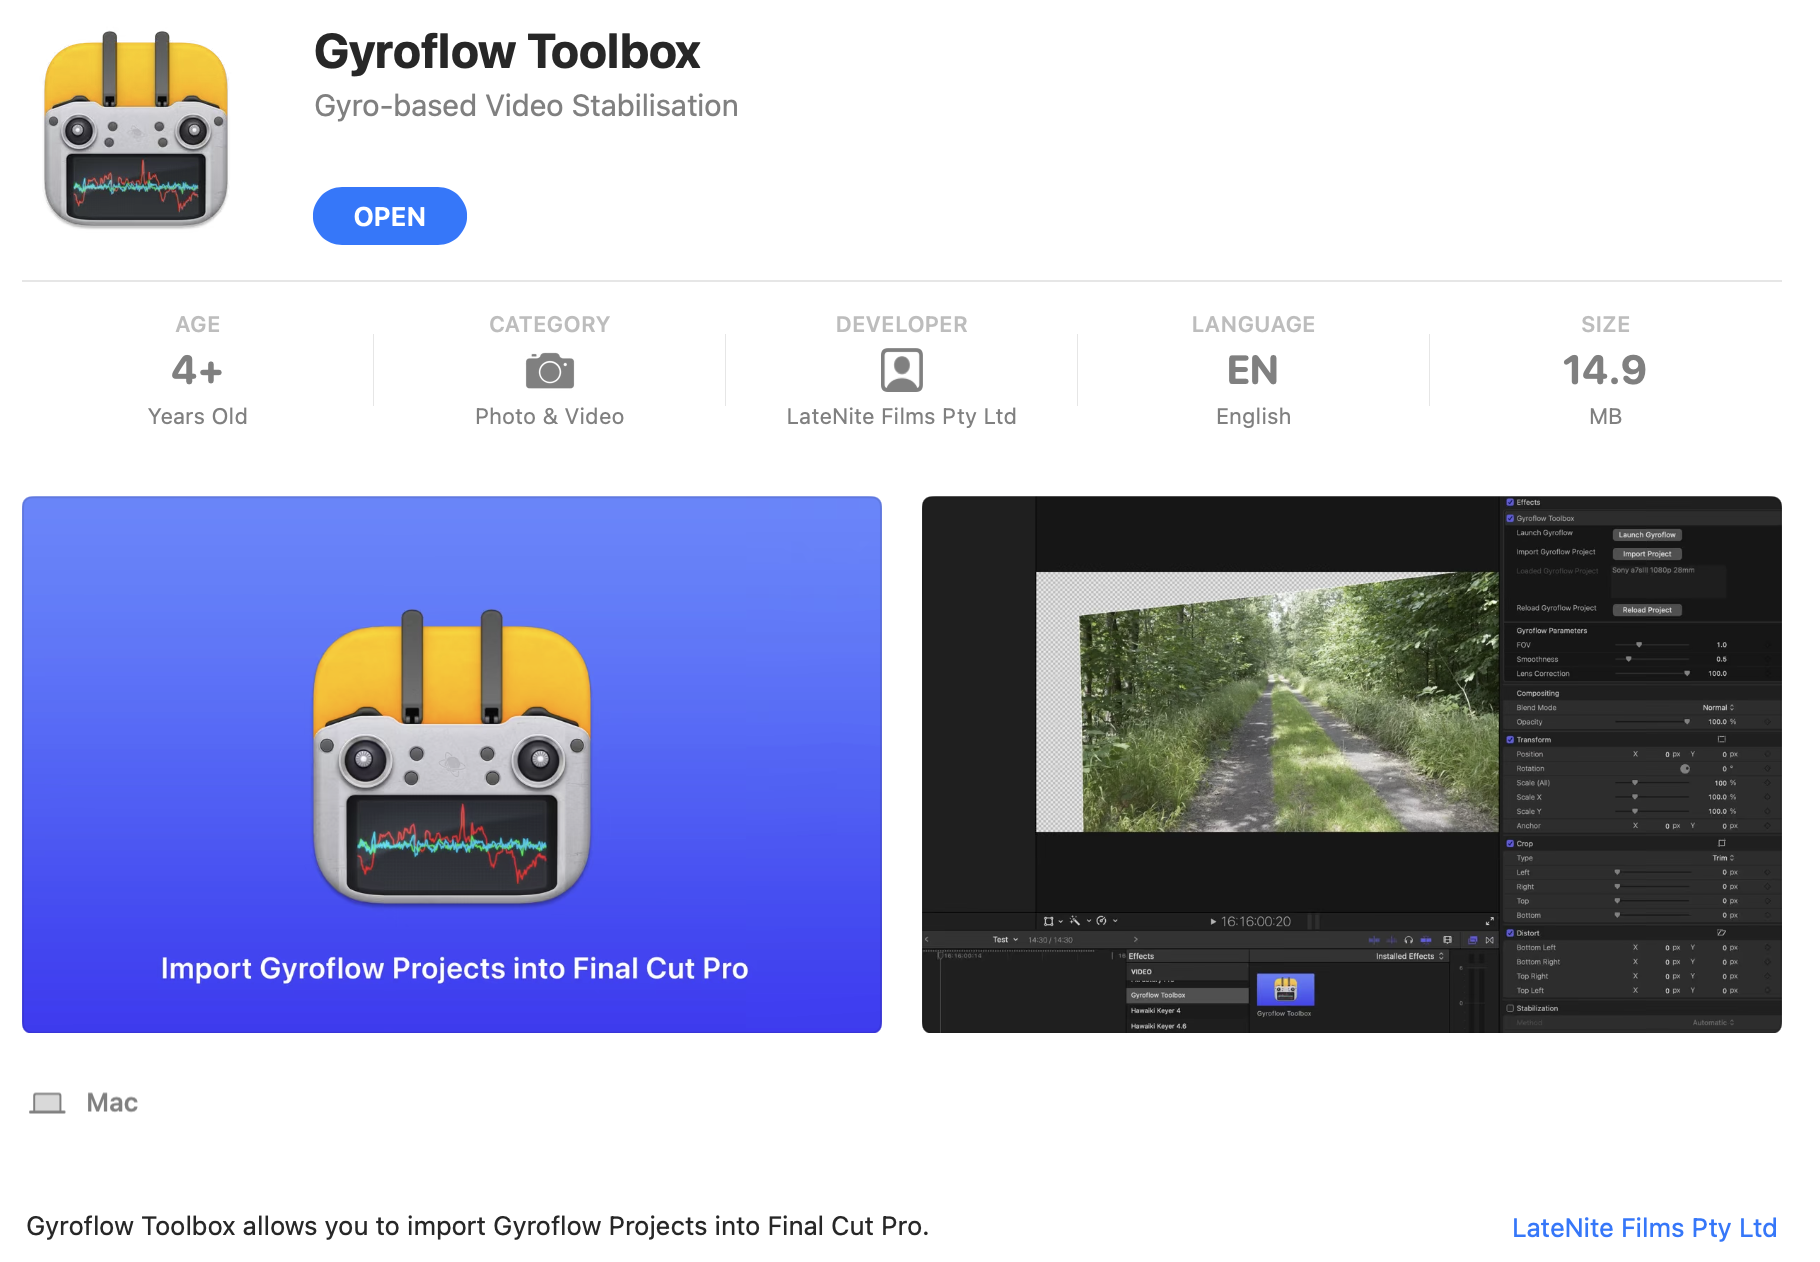Click the effects browser icon in the timeline bar
Screen dimensions: 1820x1262
click(1473, 940)
